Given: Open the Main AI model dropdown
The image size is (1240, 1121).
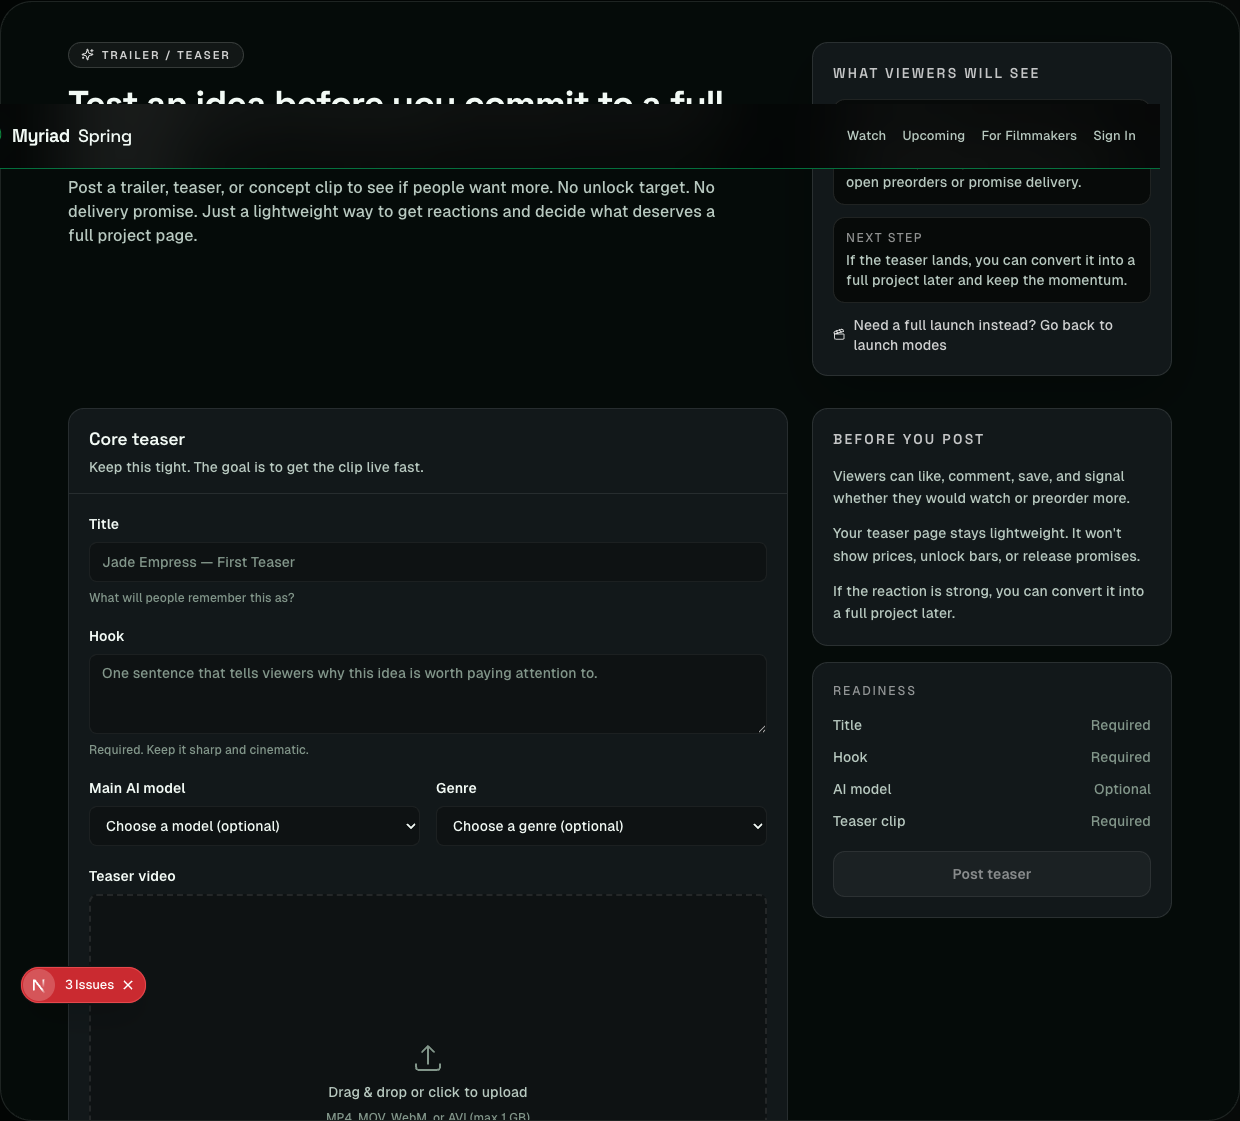Looking at the screenshot, I should pyautogui.click(x=254, y=826).
